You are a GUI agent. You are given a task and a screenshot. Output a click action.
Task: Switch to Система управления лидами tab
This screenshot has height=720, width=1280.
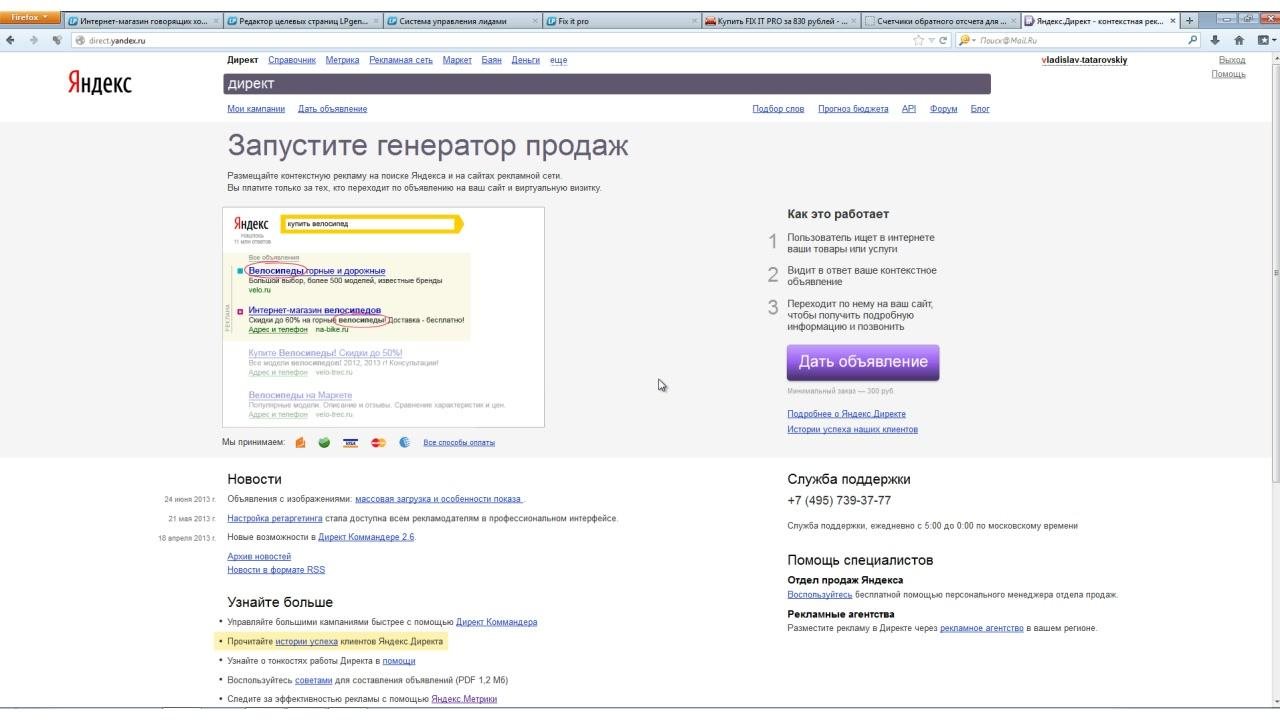[x=463, y=21]
